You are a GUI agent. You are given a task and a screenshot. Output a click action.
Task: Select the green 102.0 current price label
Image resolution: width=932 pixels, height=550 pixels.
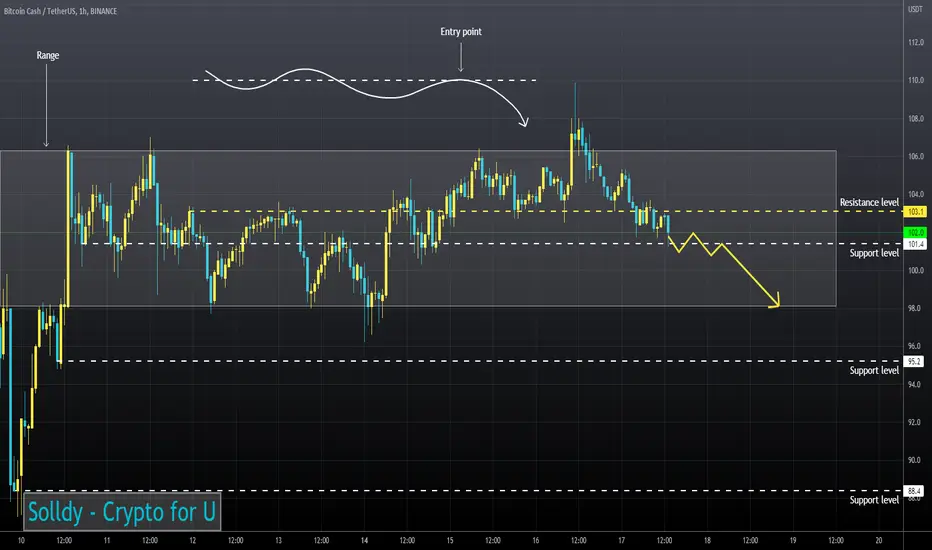click(914, 232)
